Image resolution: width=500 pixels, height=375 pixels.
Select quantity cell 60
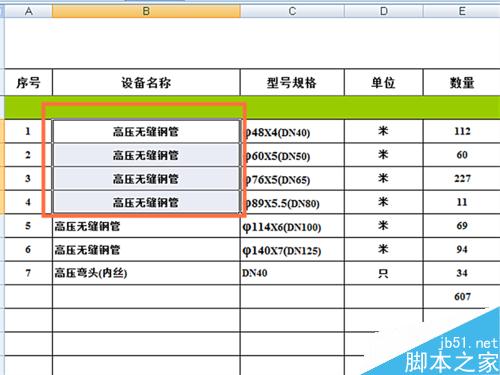pos(462,155)
